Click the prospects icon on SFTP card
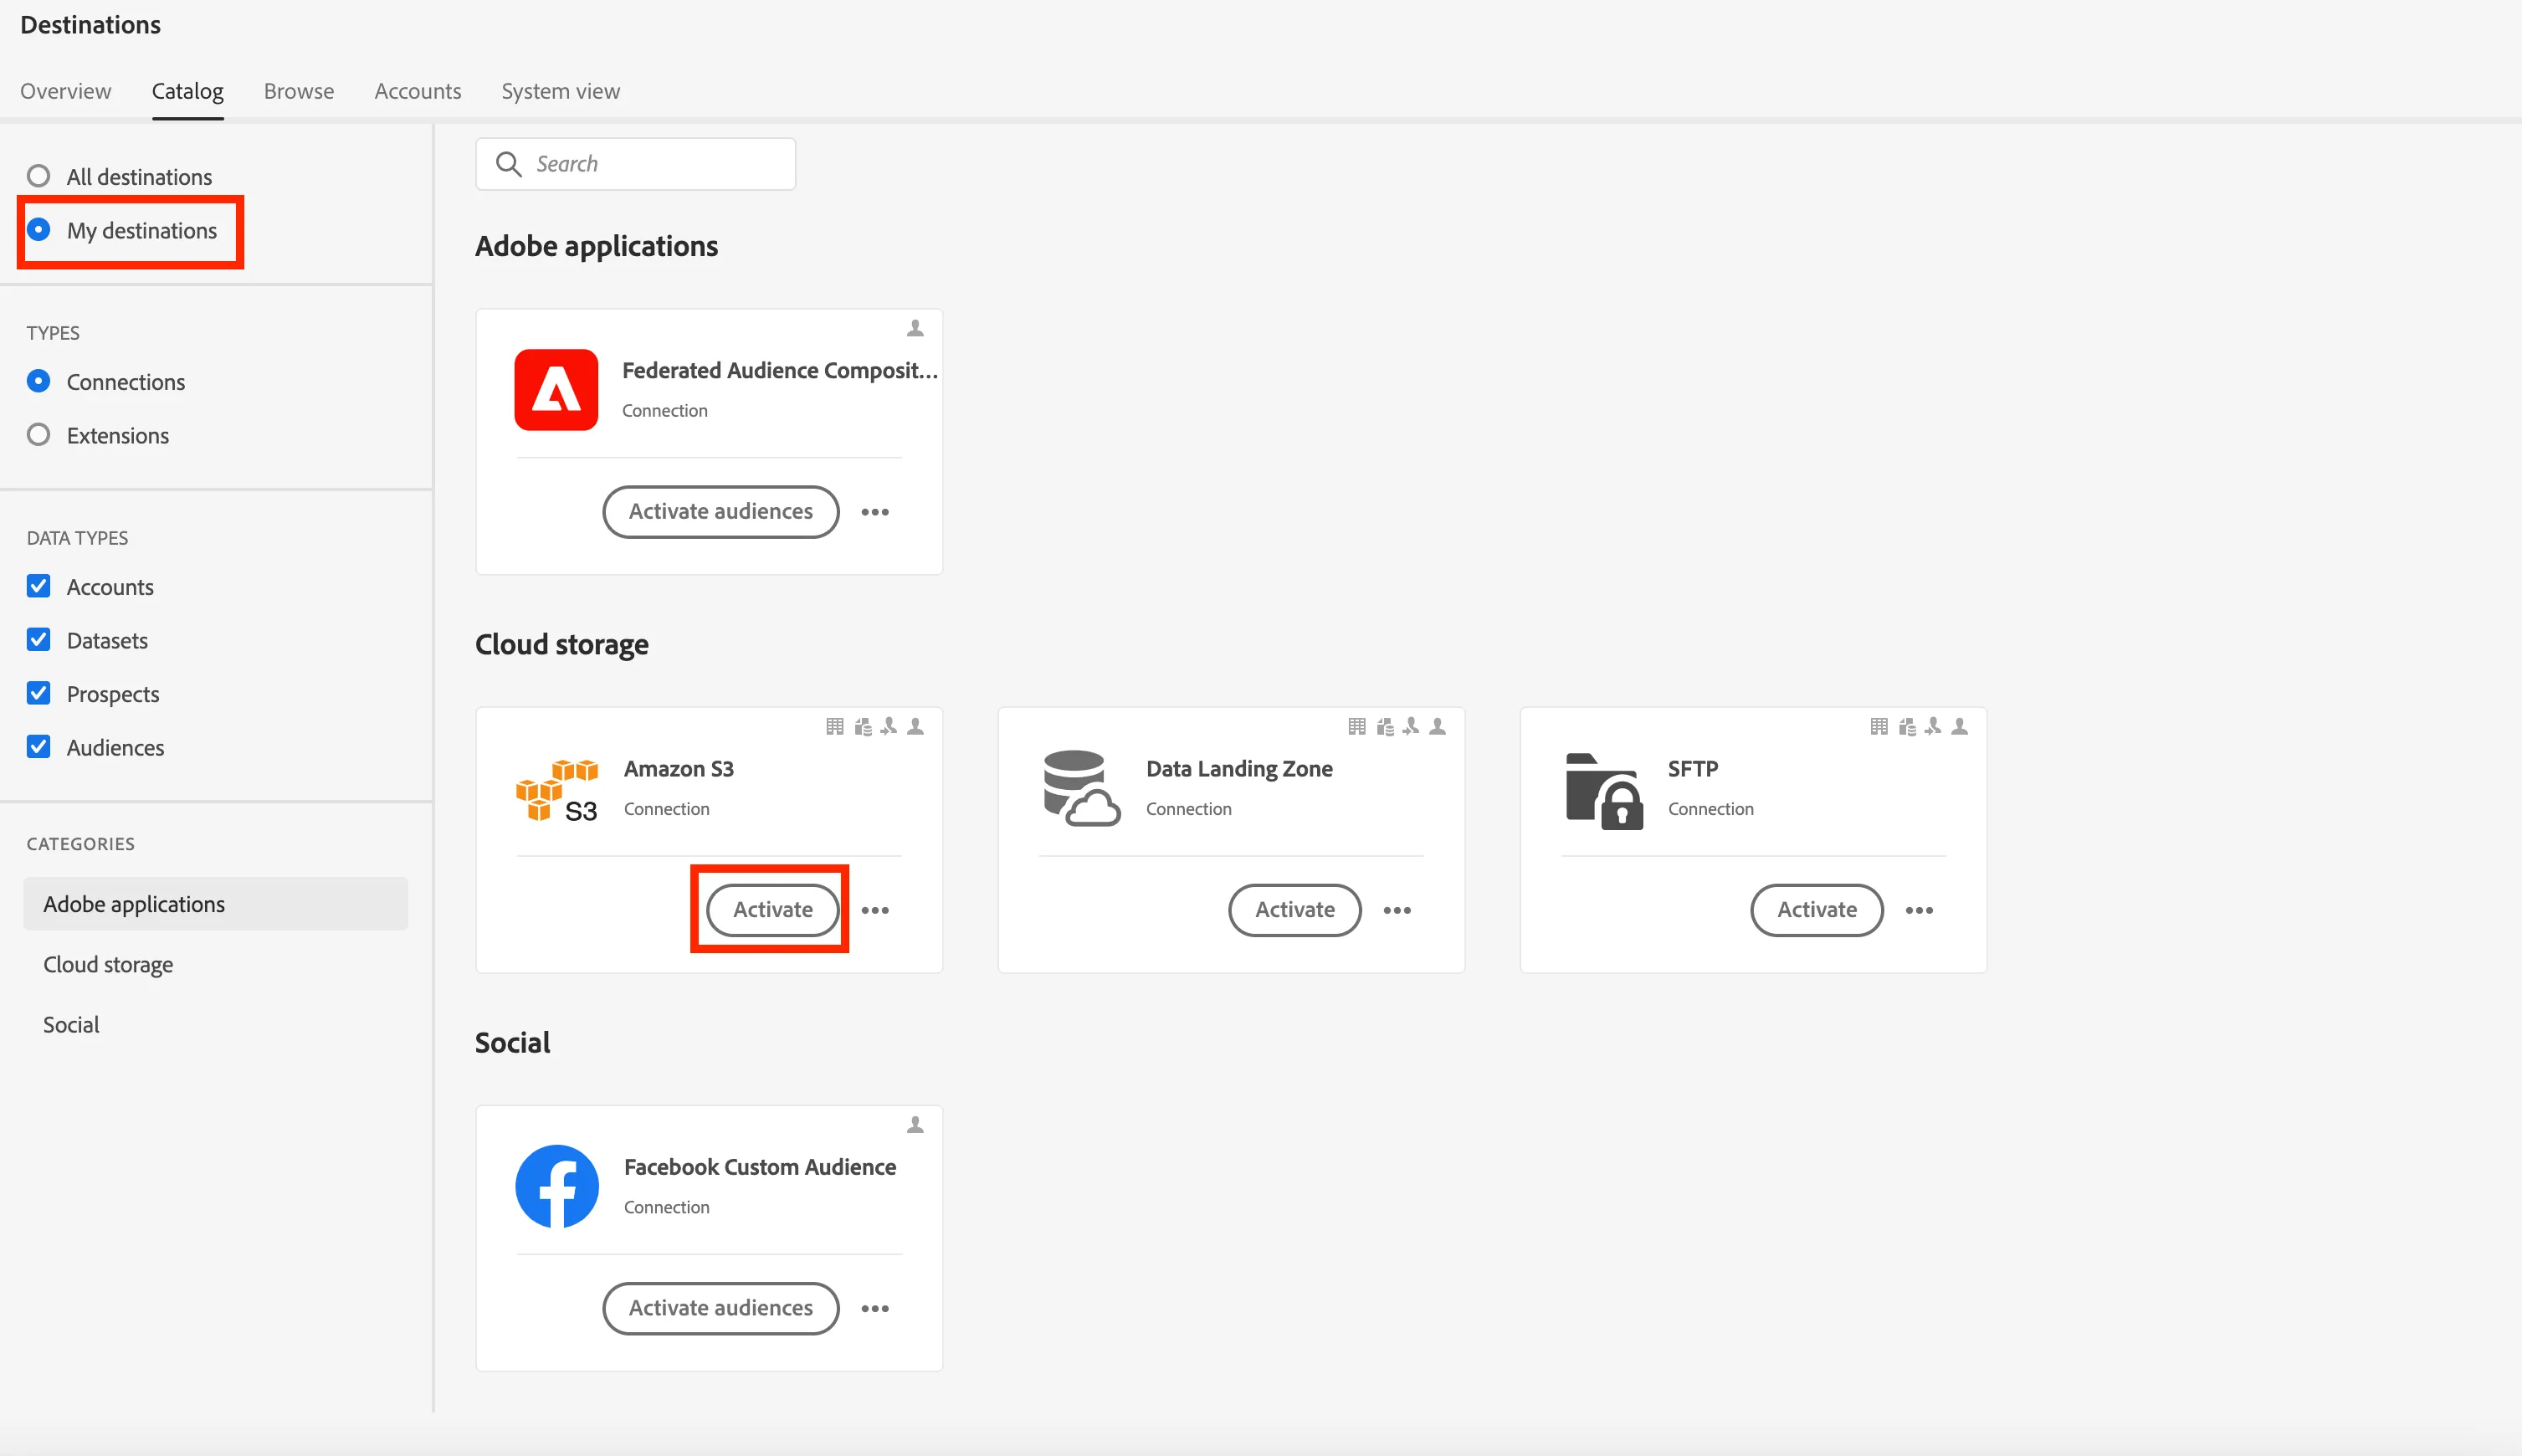The image size is (2522, 1456). pyautogui.click(x=1933, y=727)
